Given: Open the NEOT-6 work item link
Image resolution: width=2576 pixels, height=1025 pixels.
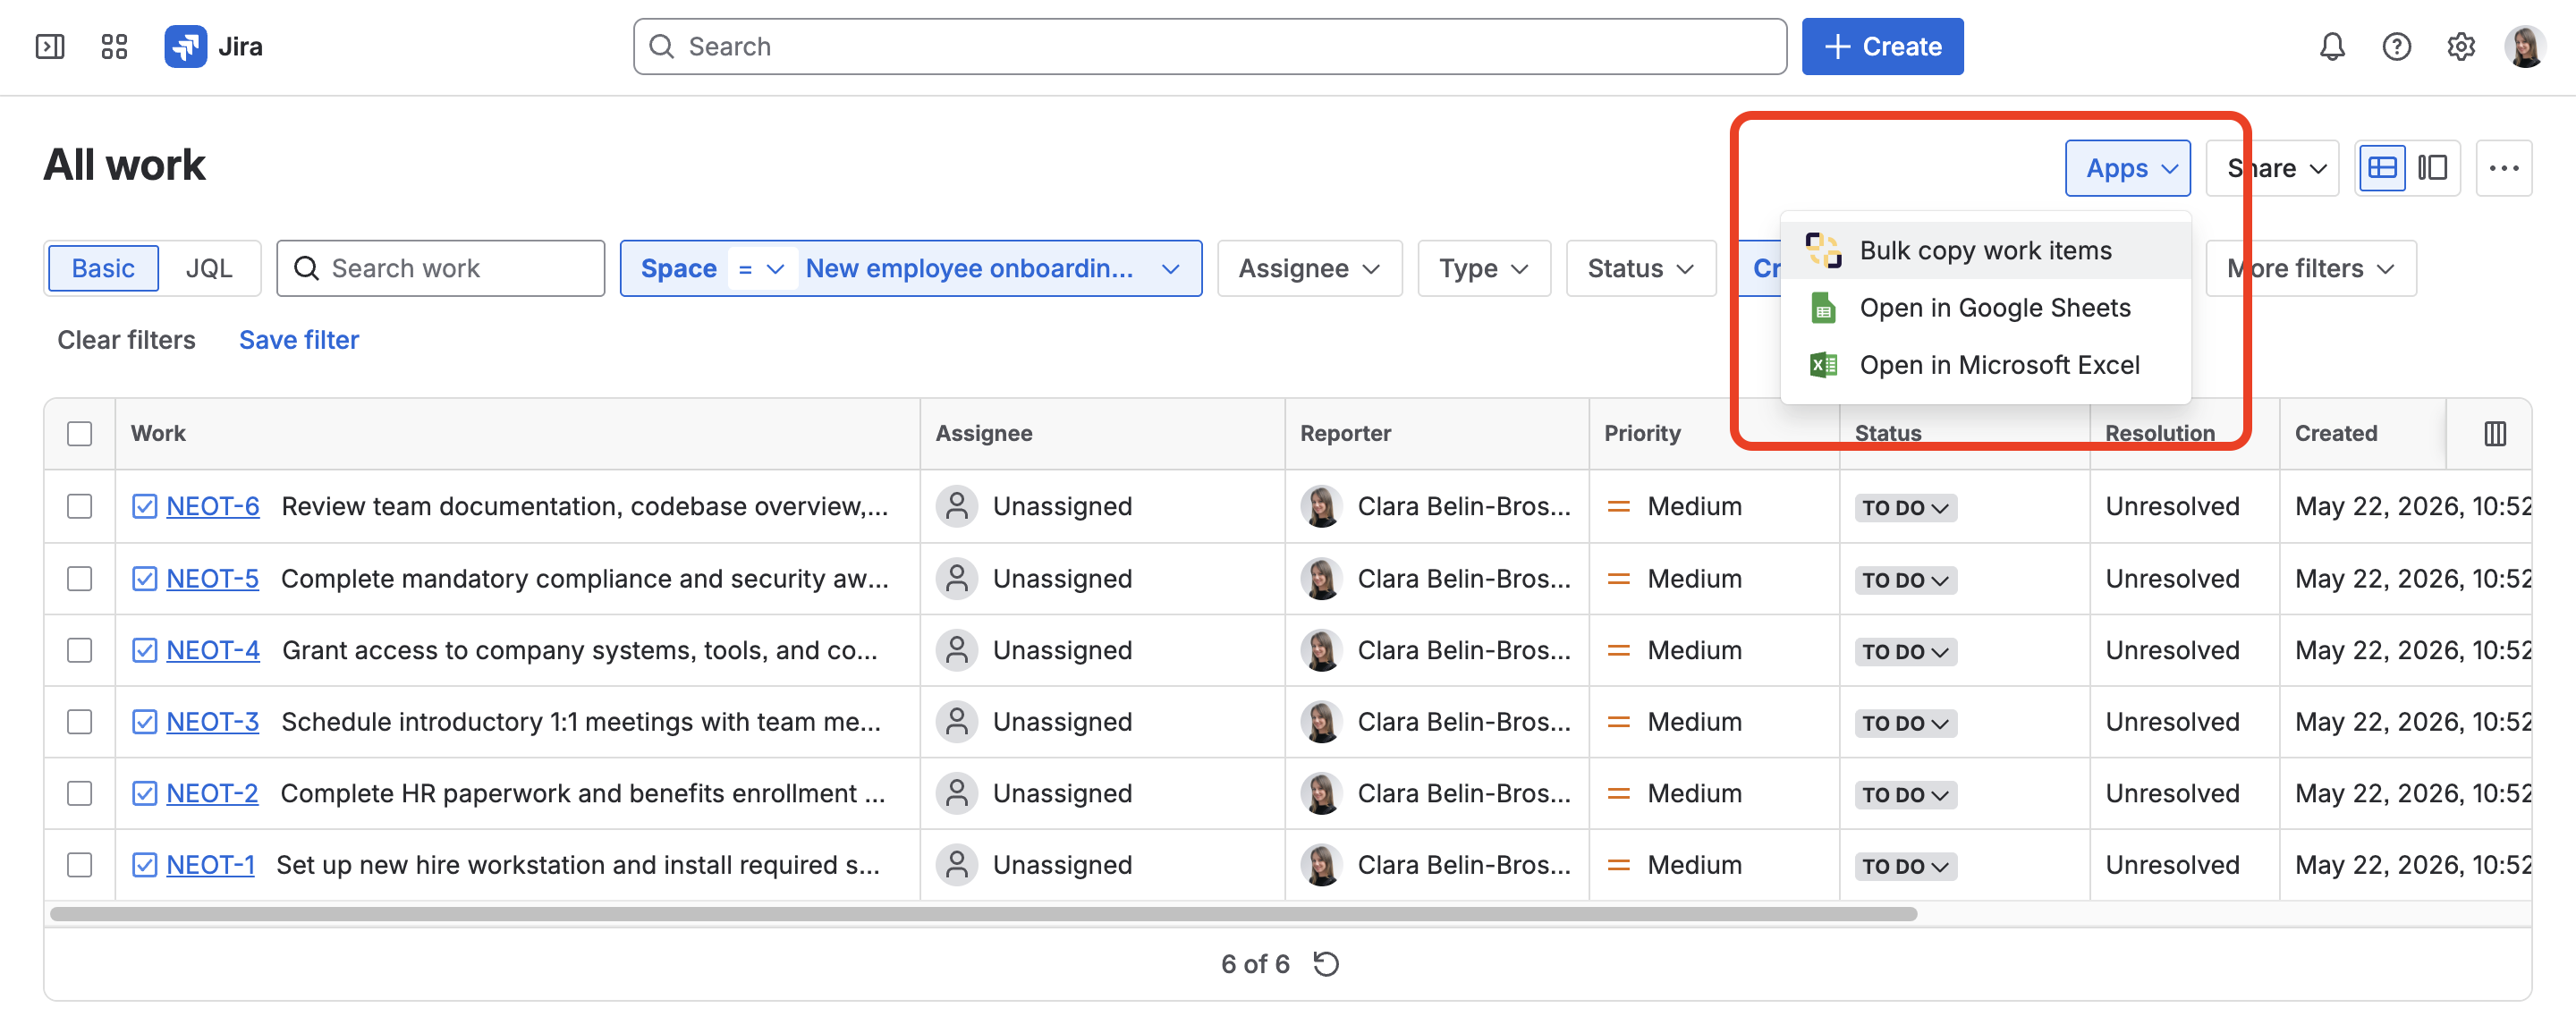Looking at the screenshot, I should coord(212,506).
